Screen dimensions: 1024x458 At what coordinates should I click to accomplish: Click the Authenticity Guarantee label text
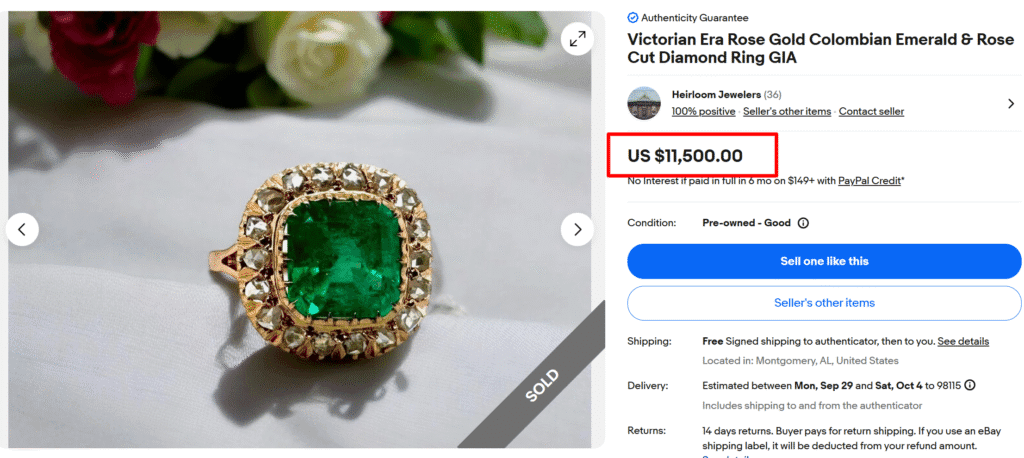695,18
